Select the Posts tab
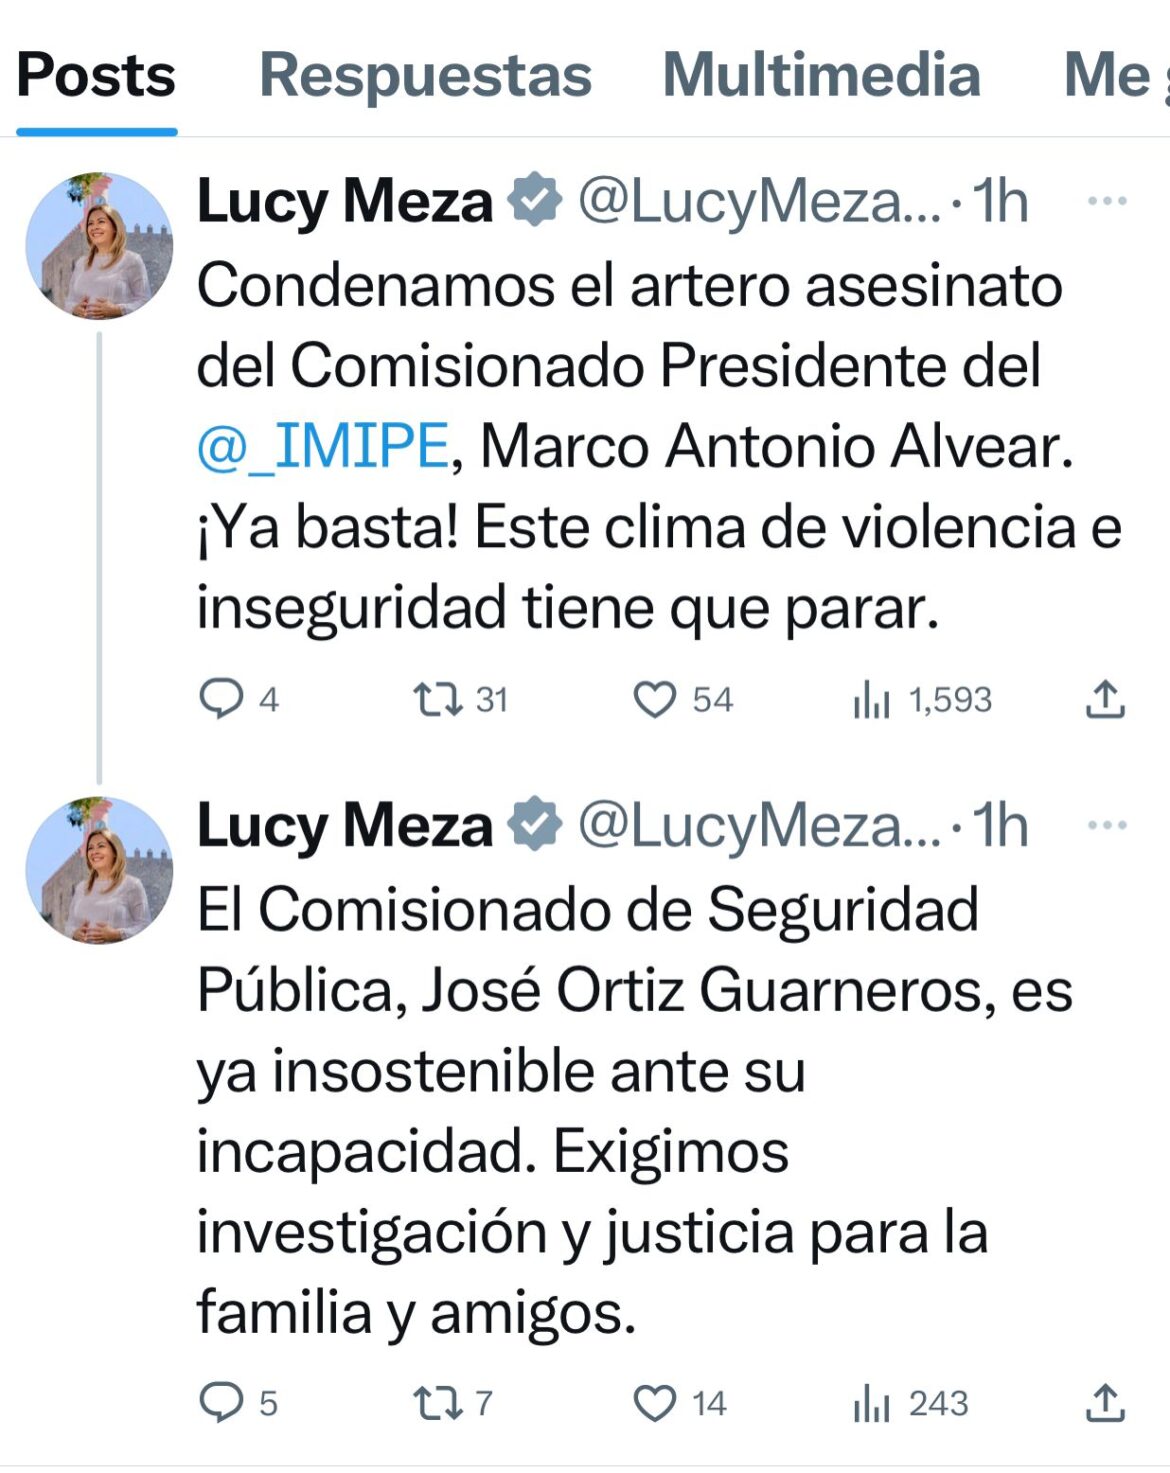Image resolution: width=1170 pixels, height=1473 pixels. [96, 76]
